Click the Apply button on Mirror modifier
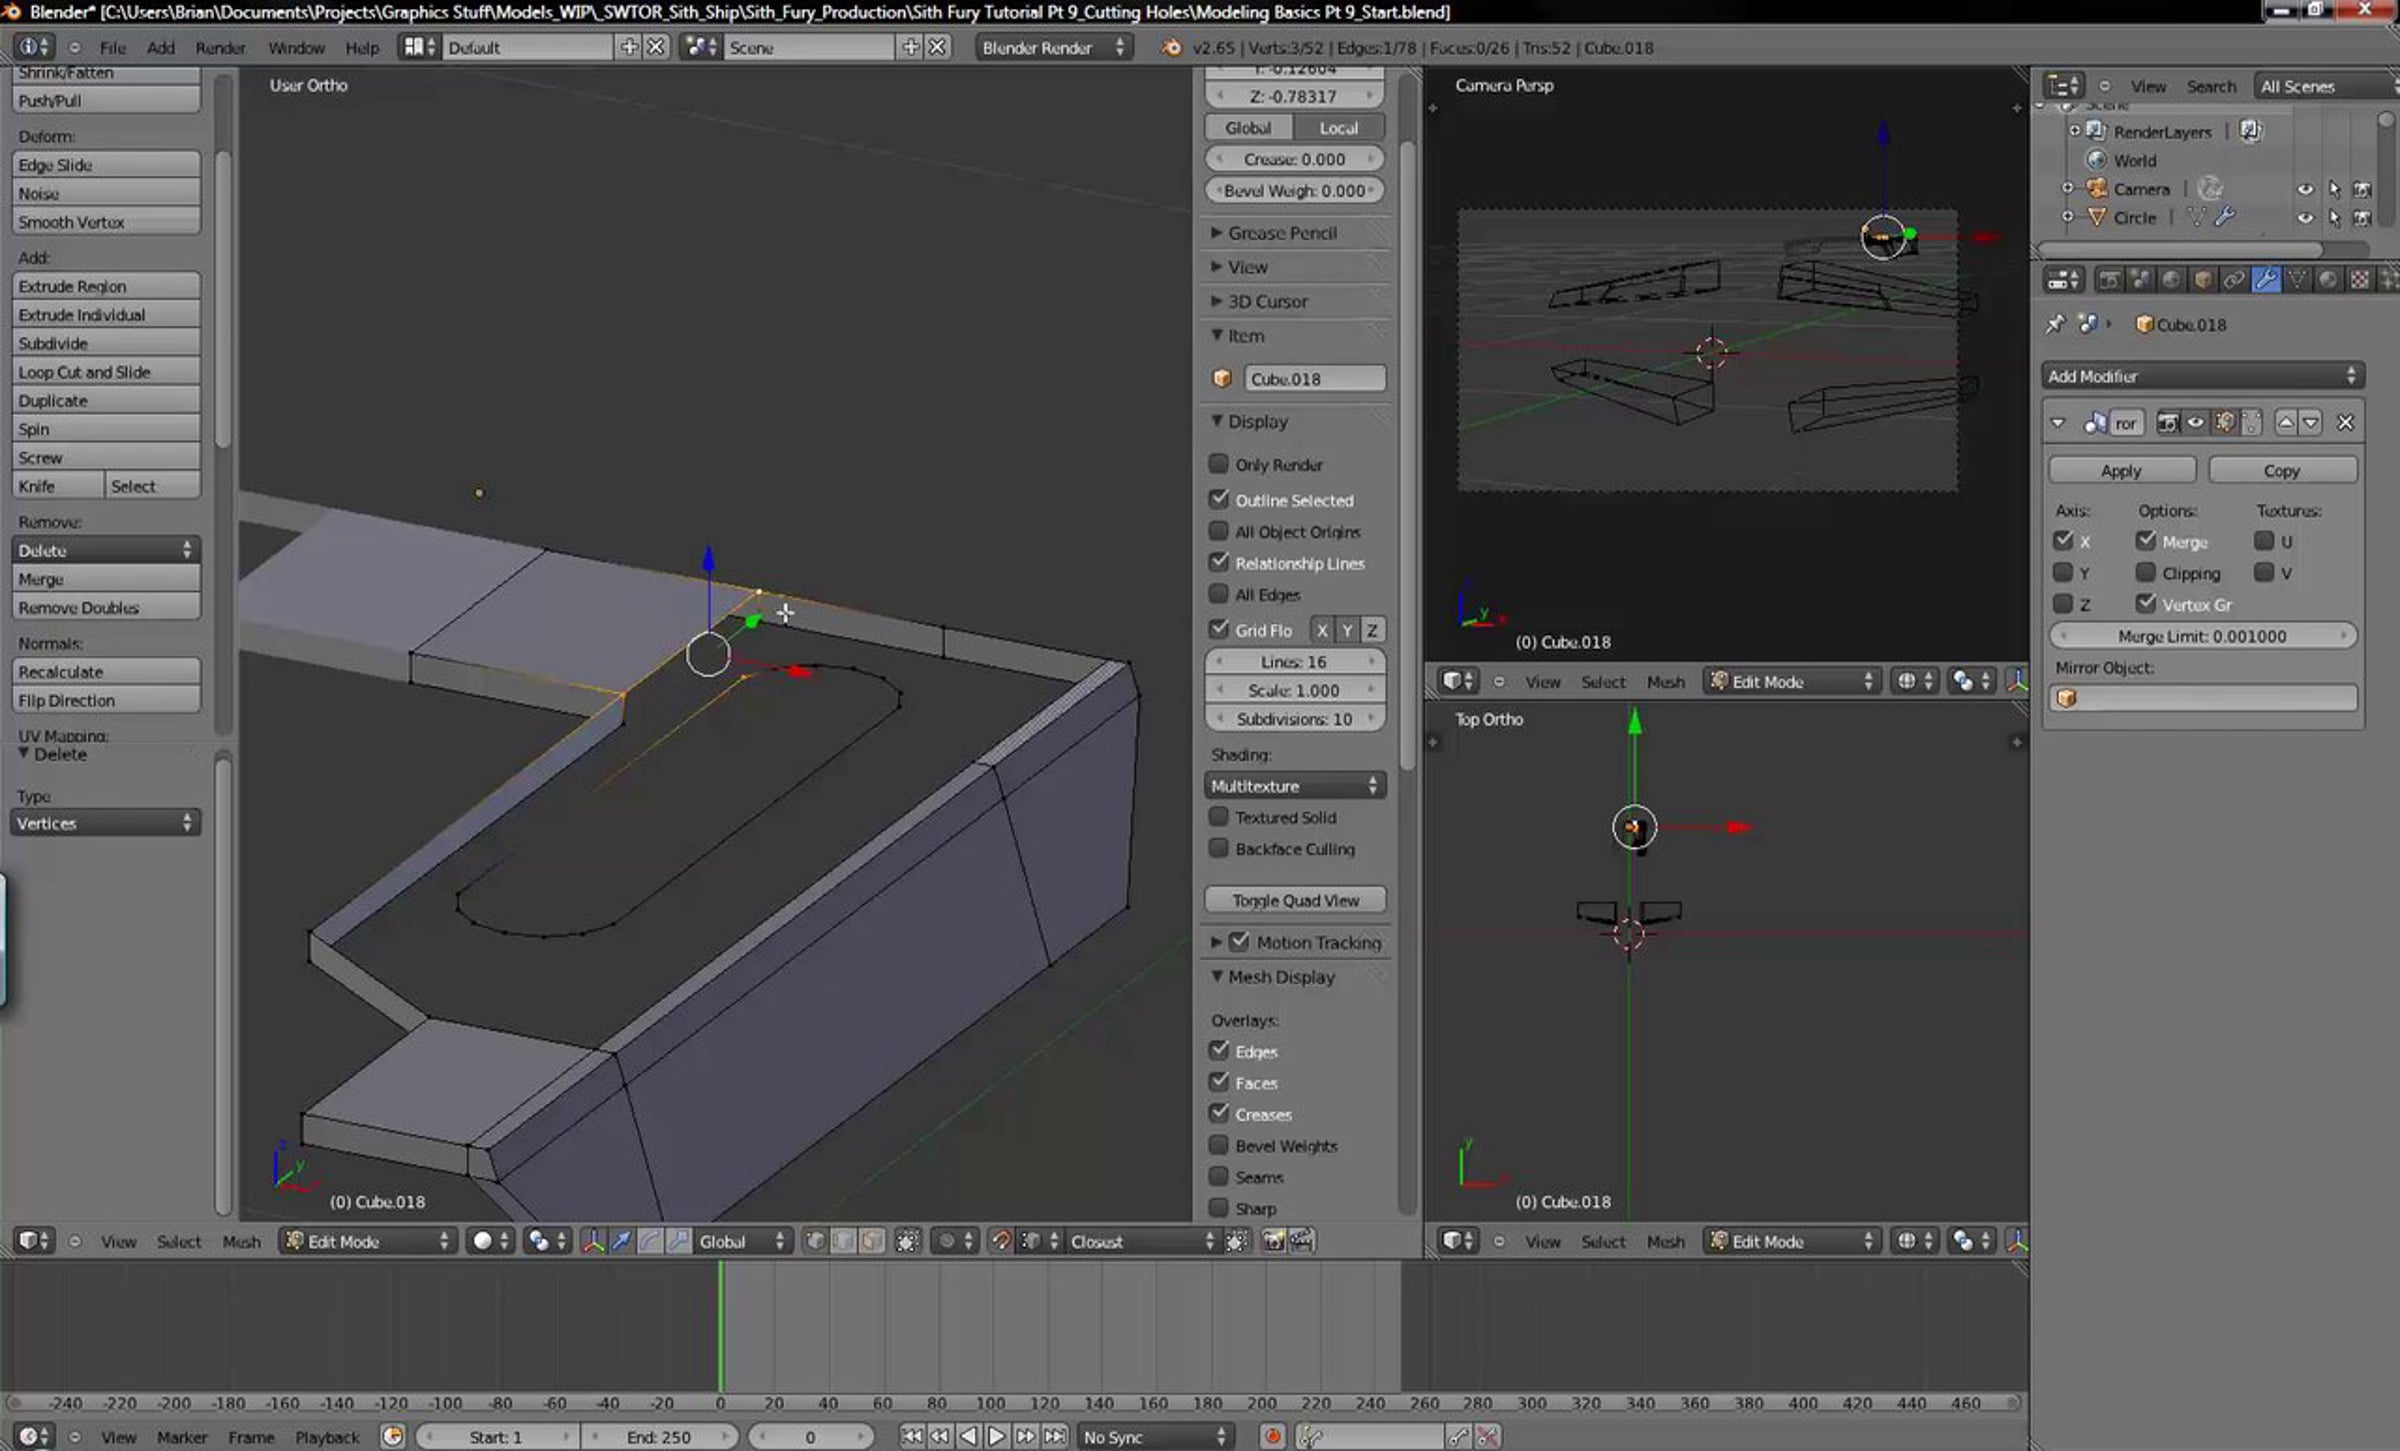Viewport: 2400px width, 1451px height. (2121, 470)
